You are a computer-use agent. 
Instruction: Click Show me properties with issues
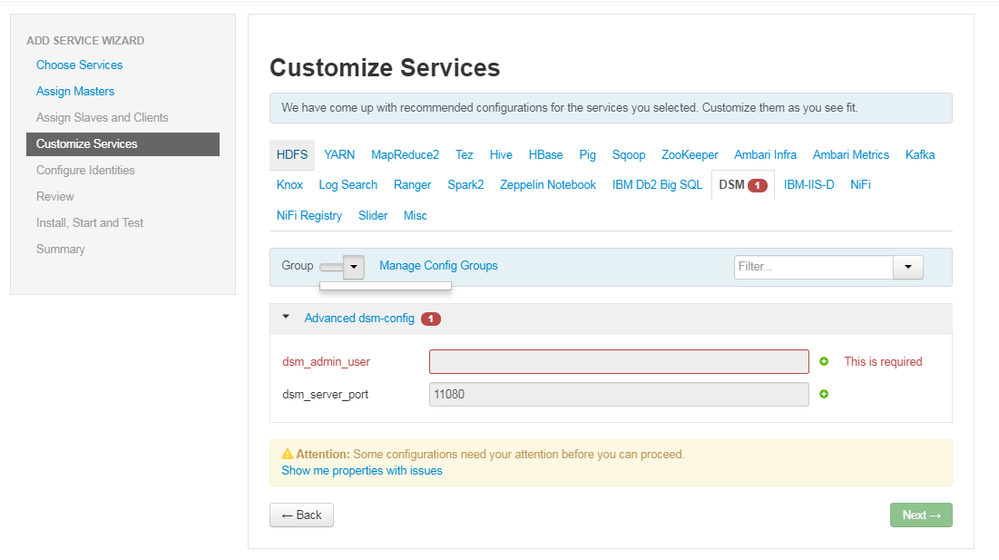tap(362, 470)
